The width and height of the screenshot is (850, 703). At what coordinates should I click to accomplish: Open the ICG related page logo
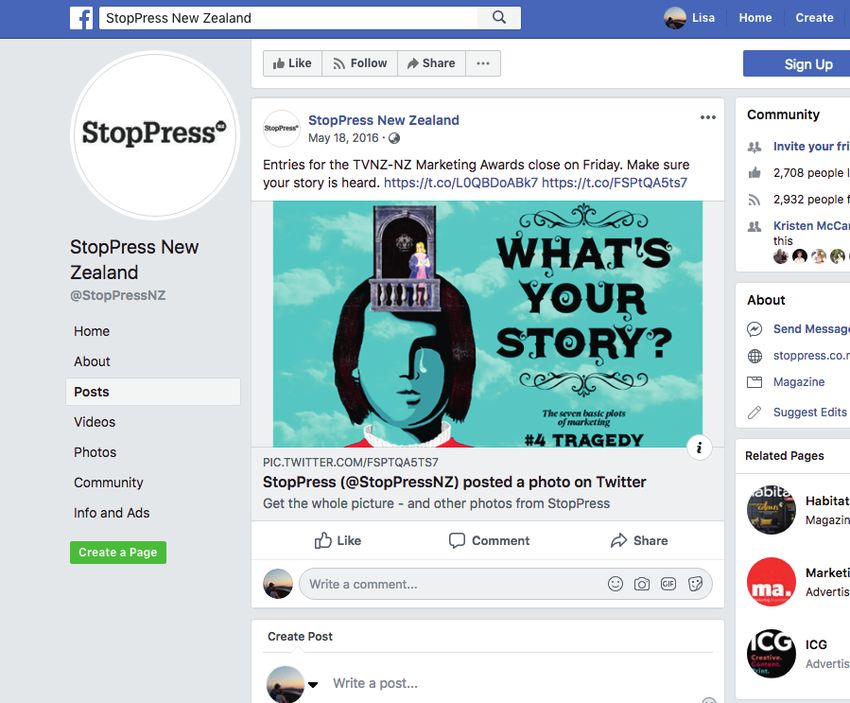pyautogui.click(x=771, y=654)
